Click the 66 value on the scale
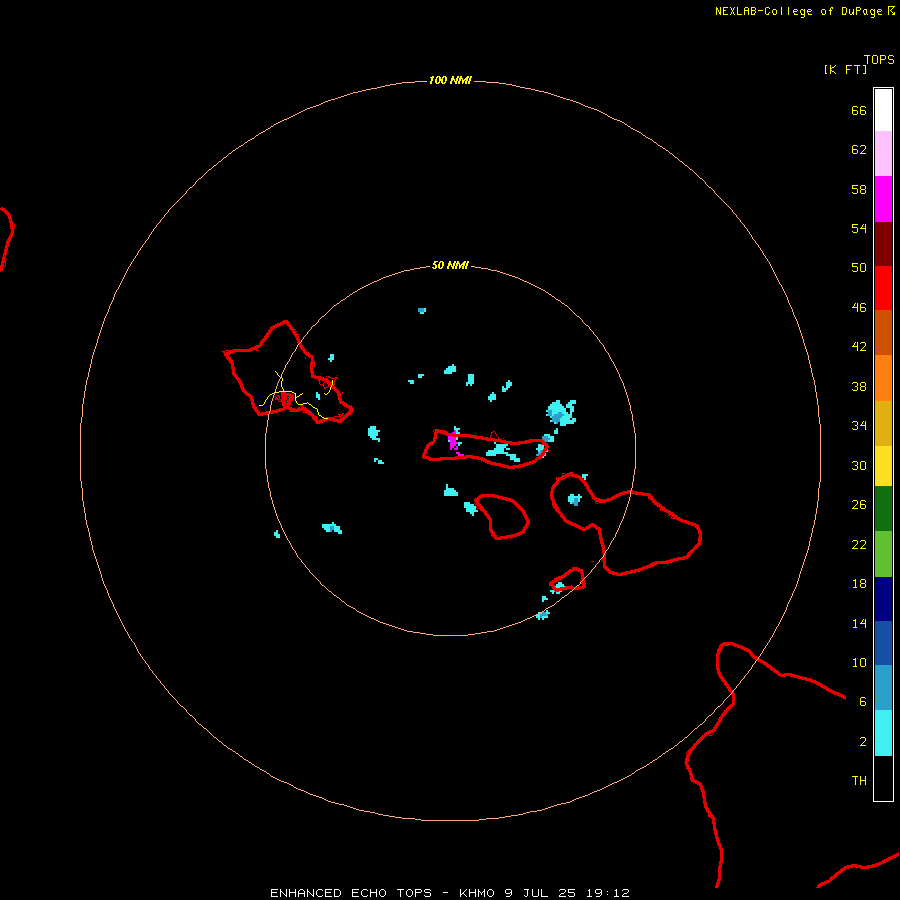900x900 pixels. coord(859,110)
